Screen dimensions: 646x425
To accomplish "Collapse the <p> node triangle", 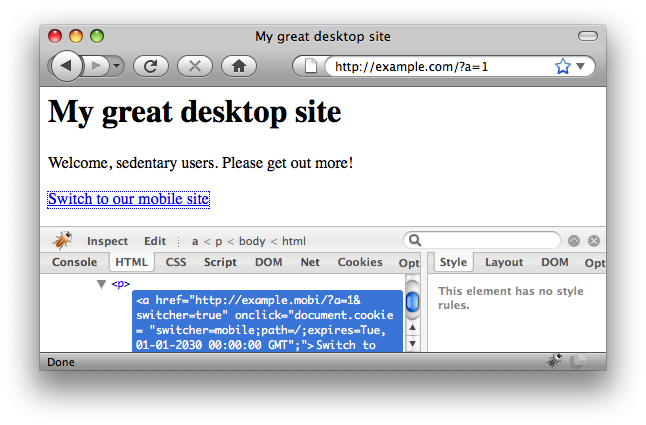I will tap(101, 284).
